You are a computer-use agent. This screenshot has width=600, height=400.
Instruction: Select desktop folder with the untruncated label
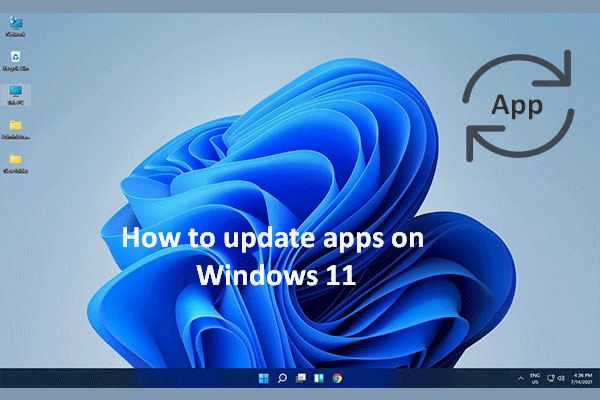point(15,163)
